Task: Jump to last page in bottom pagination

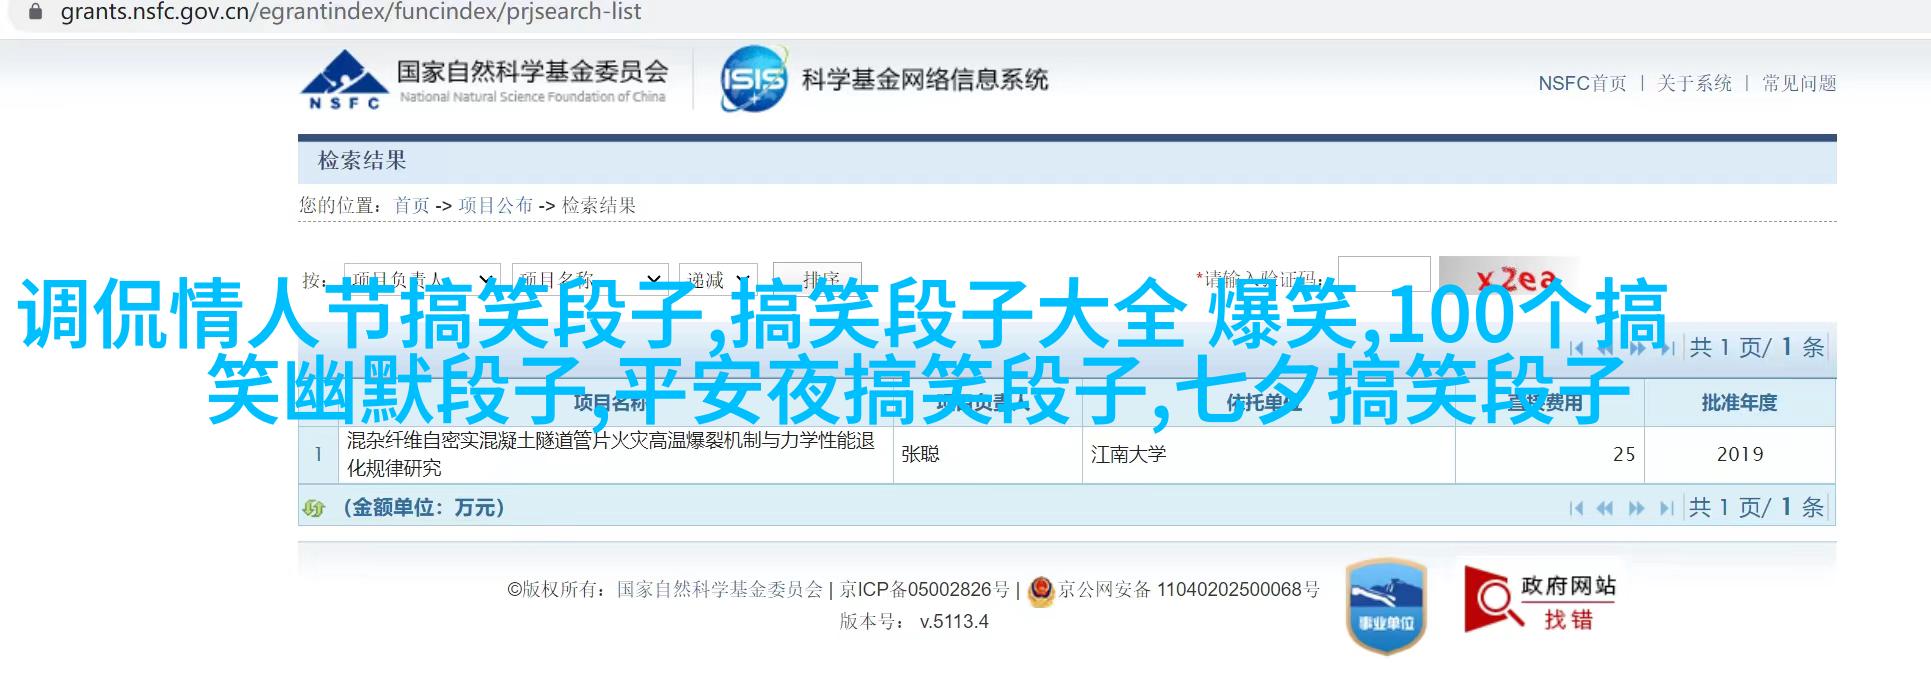Action: [1666, 508]
